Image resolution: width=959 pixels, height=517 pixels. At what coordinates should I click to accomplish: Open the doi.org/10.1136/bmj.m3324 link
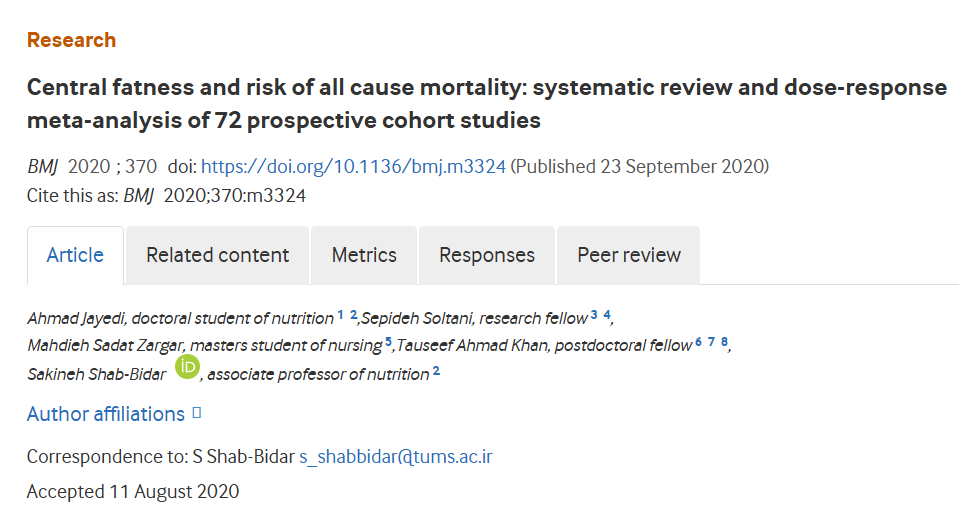pos(354,166)
